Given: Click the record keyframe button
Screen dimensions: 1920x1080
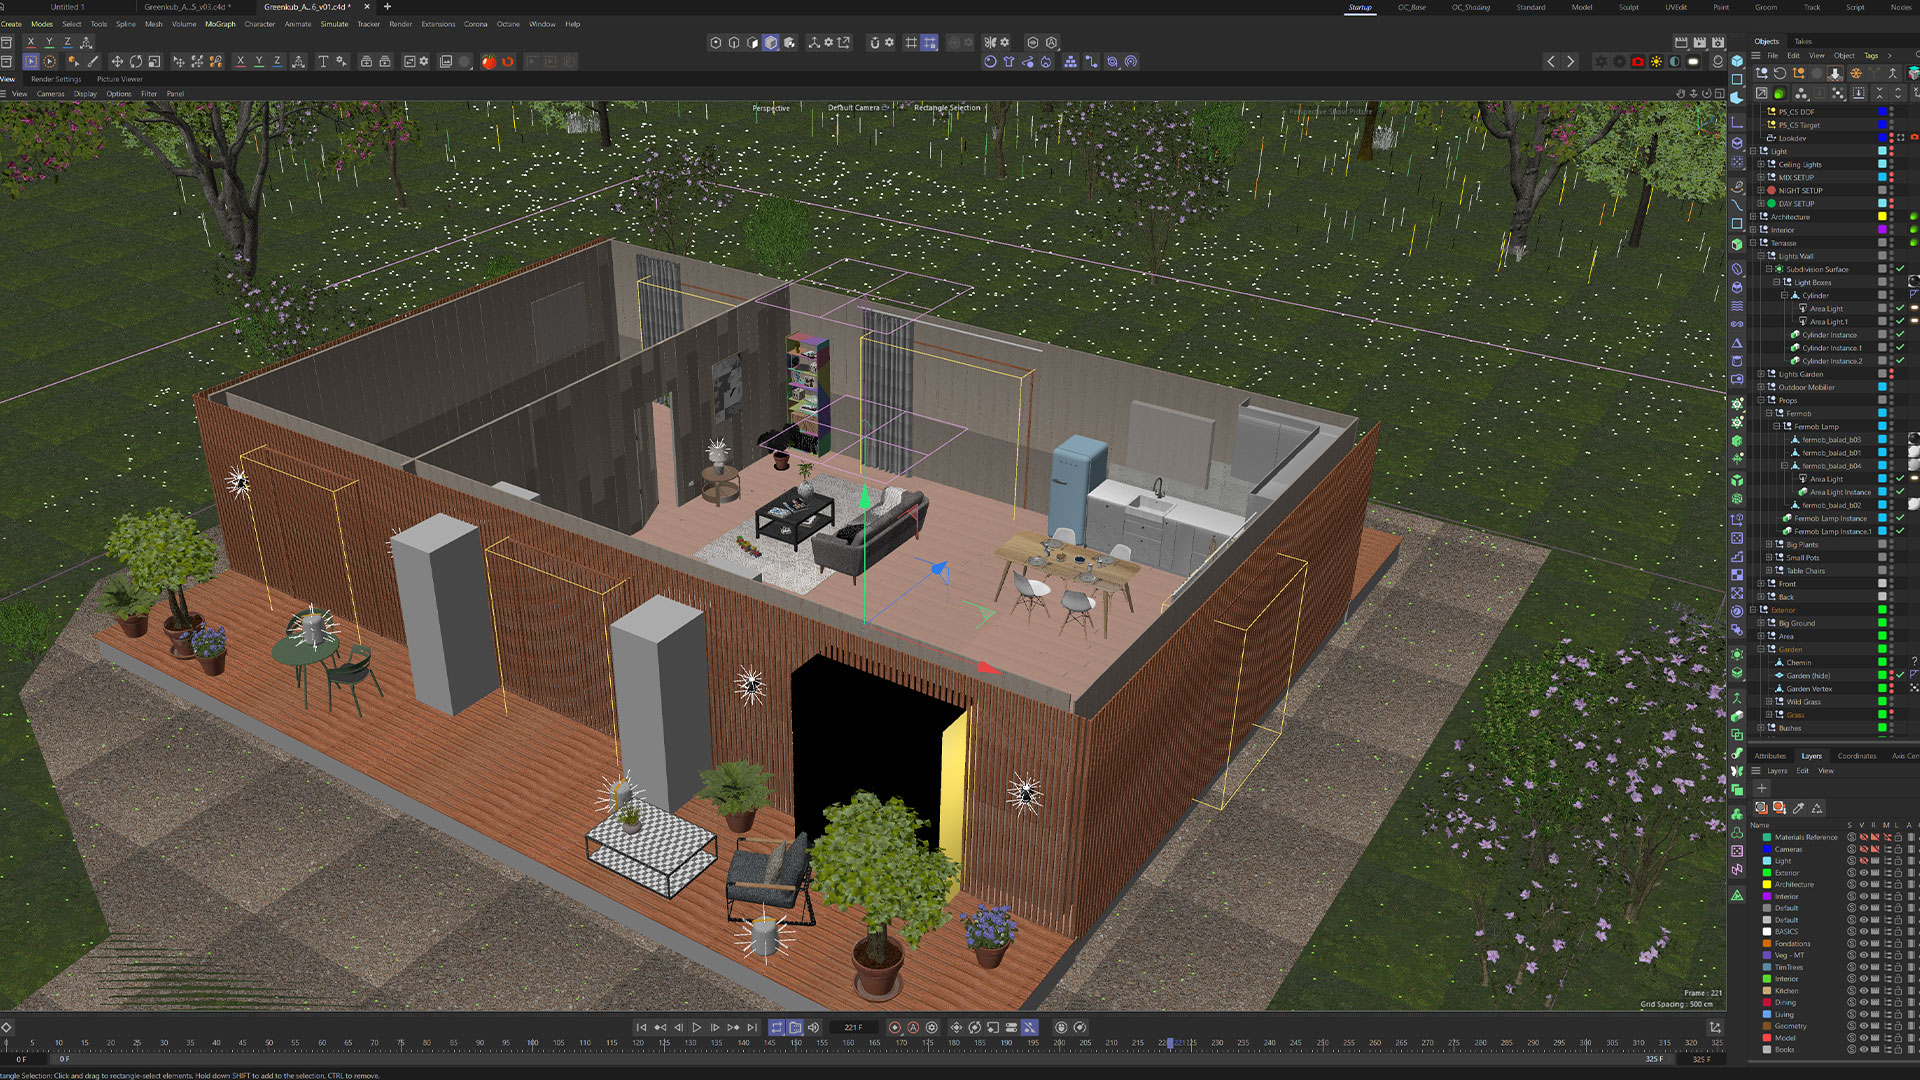Looking at the screenshot, I should [895, 1028].
